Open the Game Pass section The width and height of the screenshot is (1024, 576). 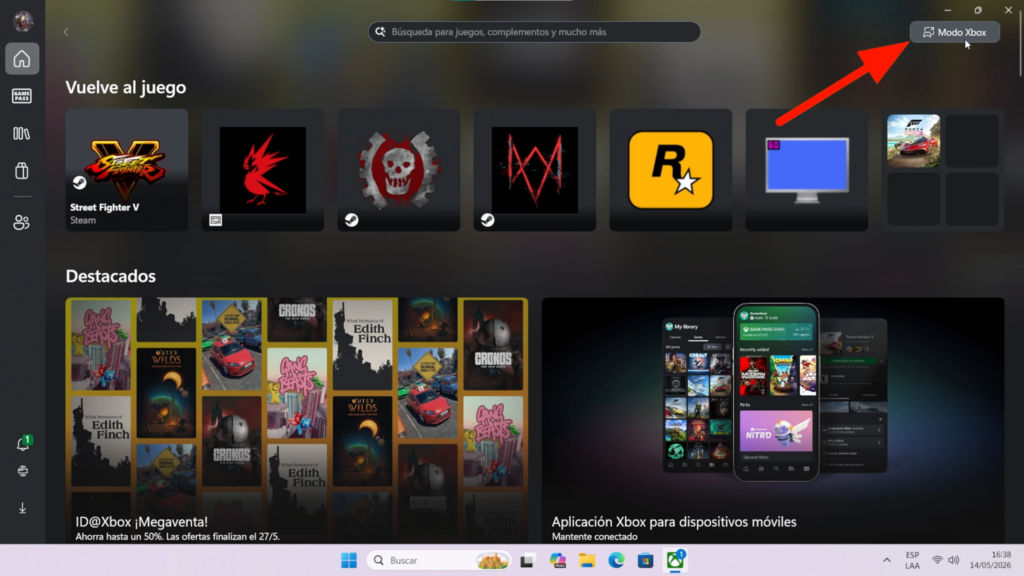(22, 96)
